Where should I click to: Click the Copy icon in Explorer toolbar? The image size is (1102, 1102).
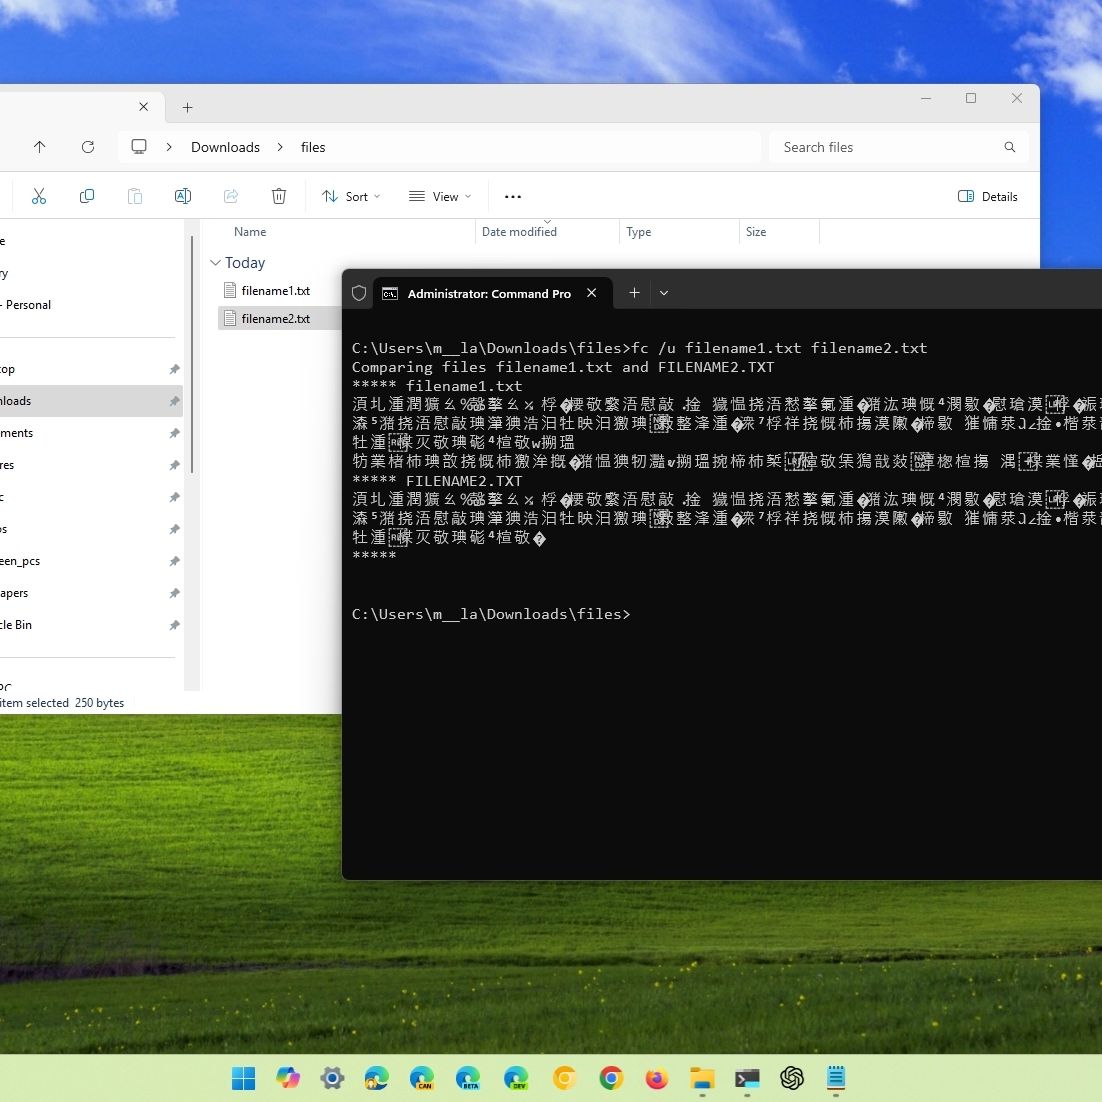pos(87,196)
